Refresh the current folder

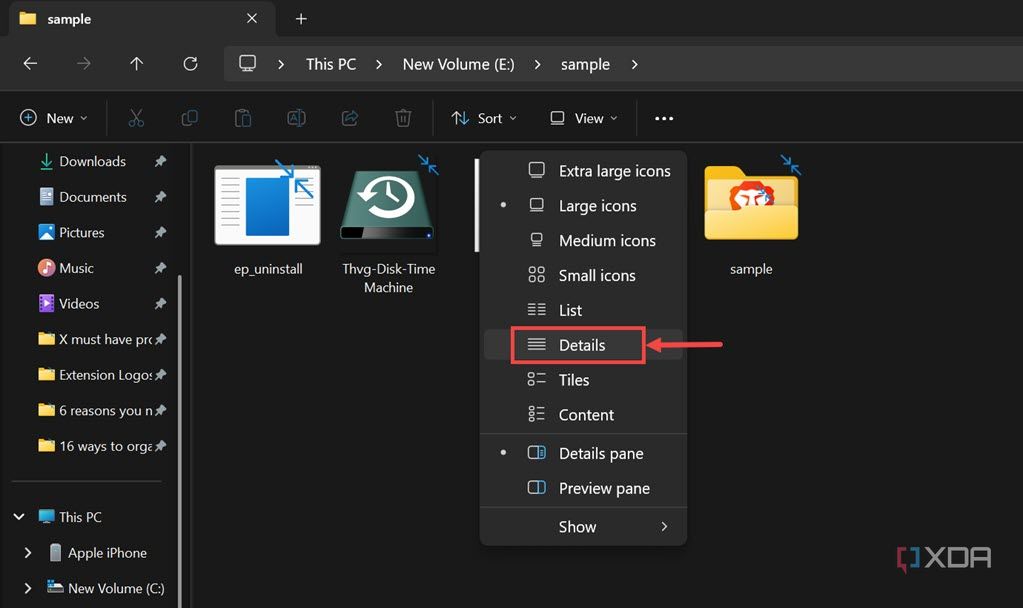point(190,63)
